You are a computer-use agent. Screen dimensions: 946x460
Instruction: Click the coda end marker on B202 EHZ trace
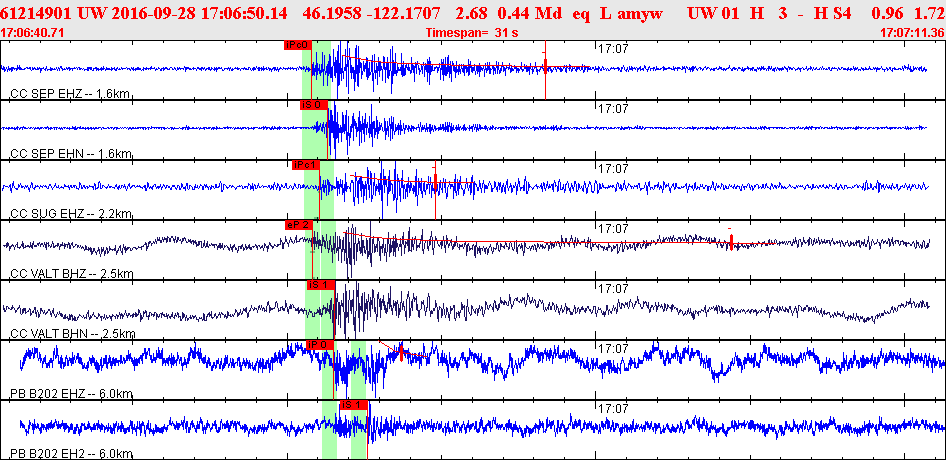click(x=401, y=353)
